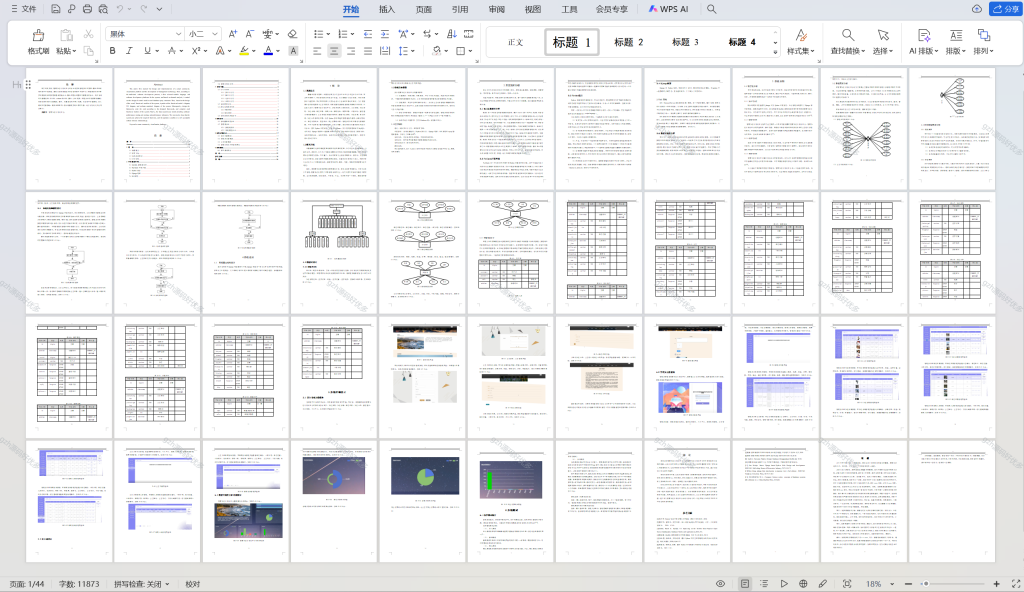Open print preview icon
1024x592 pixels.
click(103, 9)
